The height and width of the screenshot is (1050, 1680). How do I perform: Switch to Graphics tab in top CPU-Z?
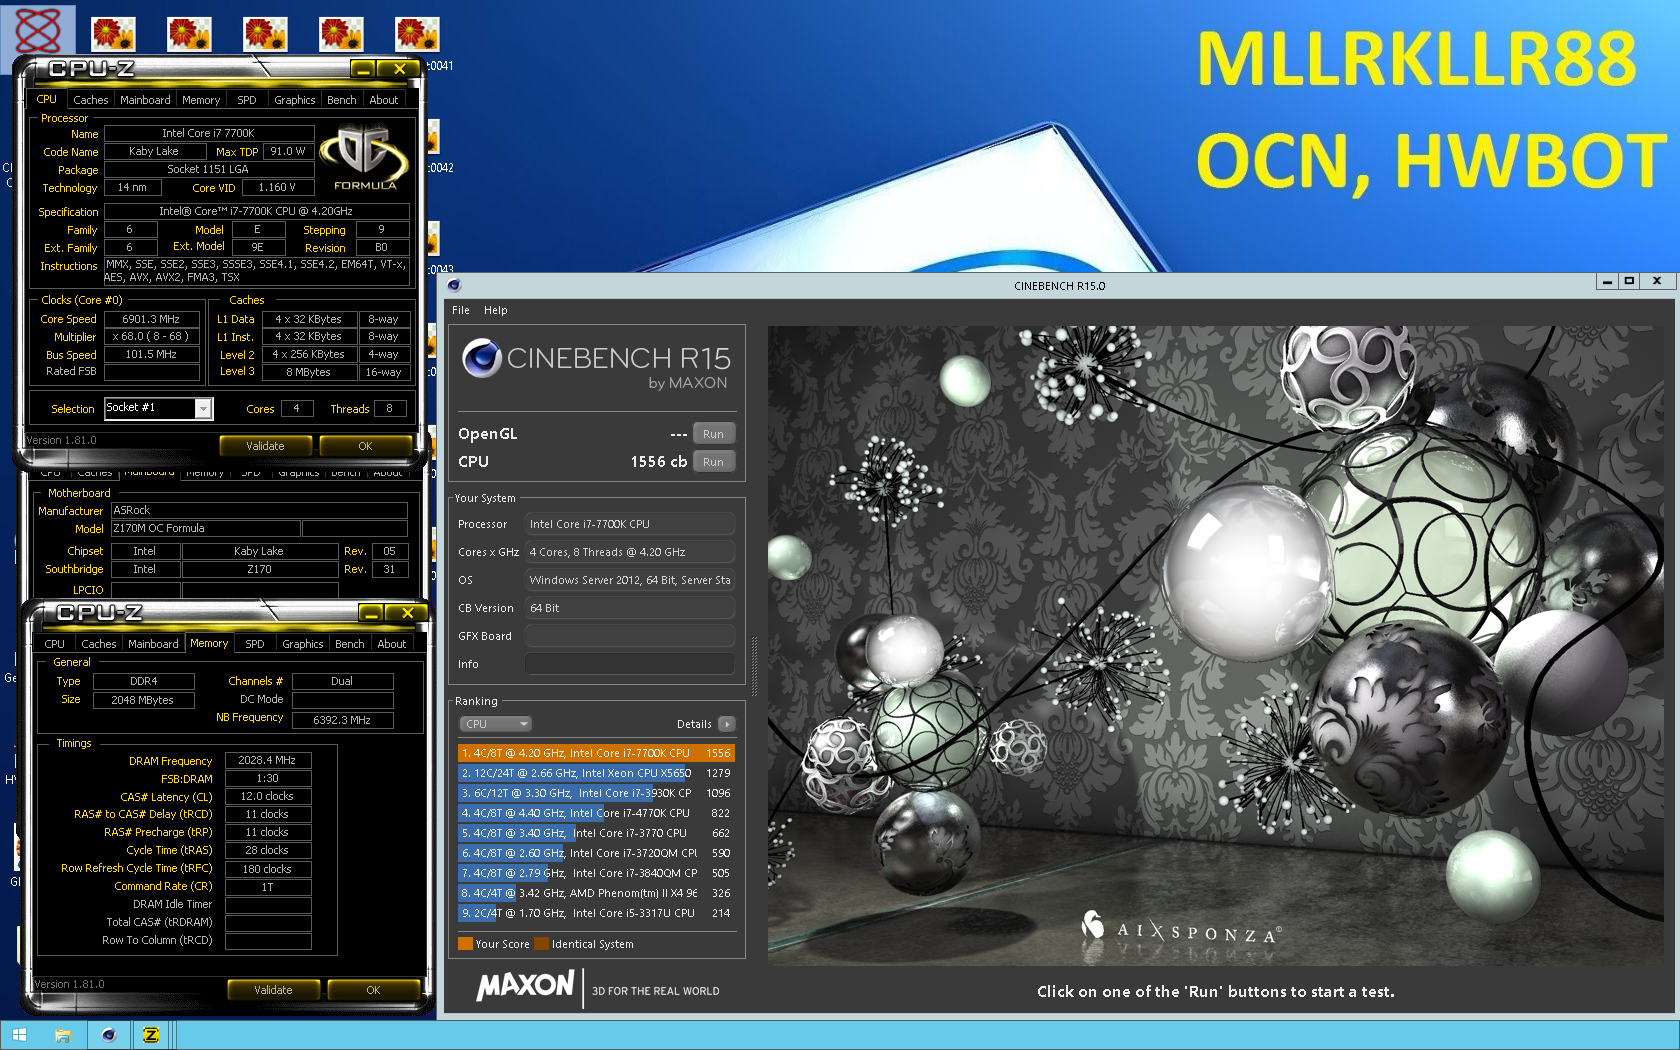click(295, 100)
